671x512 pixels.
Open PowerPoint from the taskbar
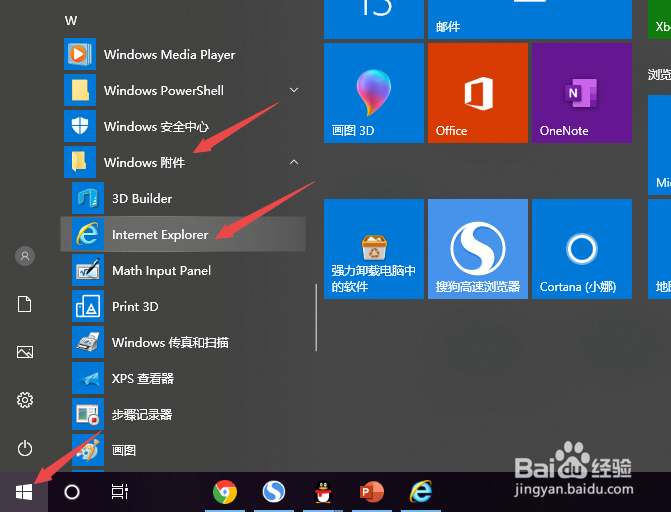(372, 492)
